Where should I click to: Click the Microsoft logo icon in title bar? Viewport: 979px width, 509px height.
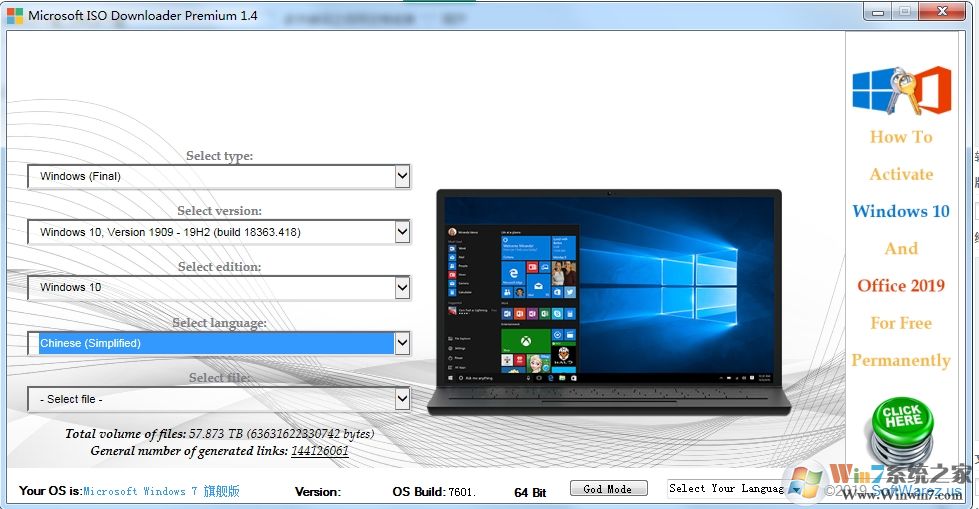coord(14,16)
